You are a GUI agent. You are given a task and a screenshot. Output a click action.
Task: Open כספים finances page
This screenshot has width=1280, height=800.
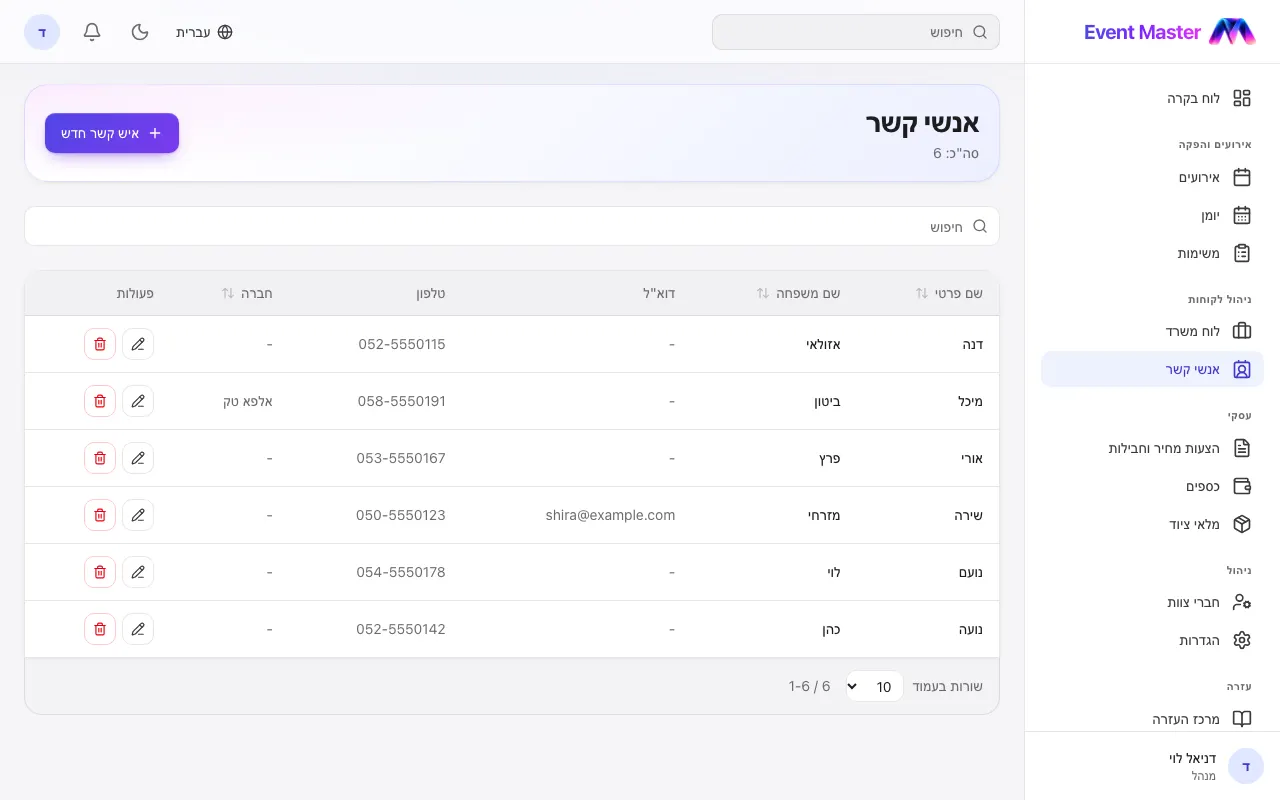click(x=1152, y=486)
